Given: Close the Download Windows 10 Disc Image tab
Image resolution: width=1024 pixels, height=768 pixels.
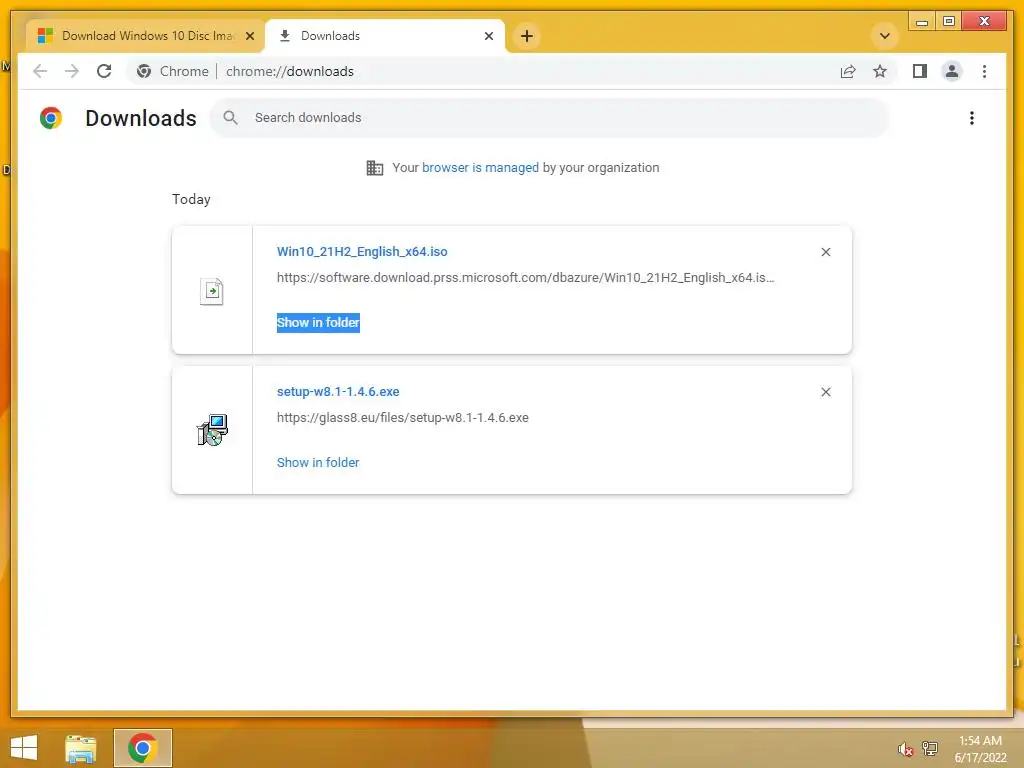Looking at the screenshot, I should (x=249, y=36).
